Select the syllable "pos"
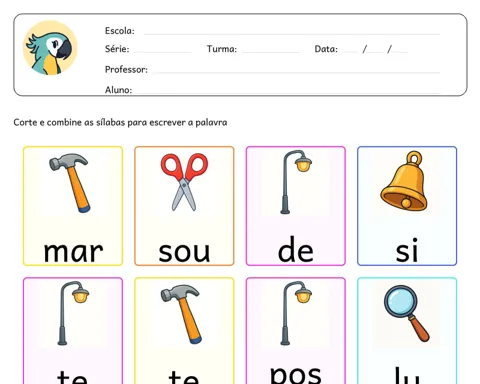The height and width of the screenshot is (384, 480). coord(296,374)
